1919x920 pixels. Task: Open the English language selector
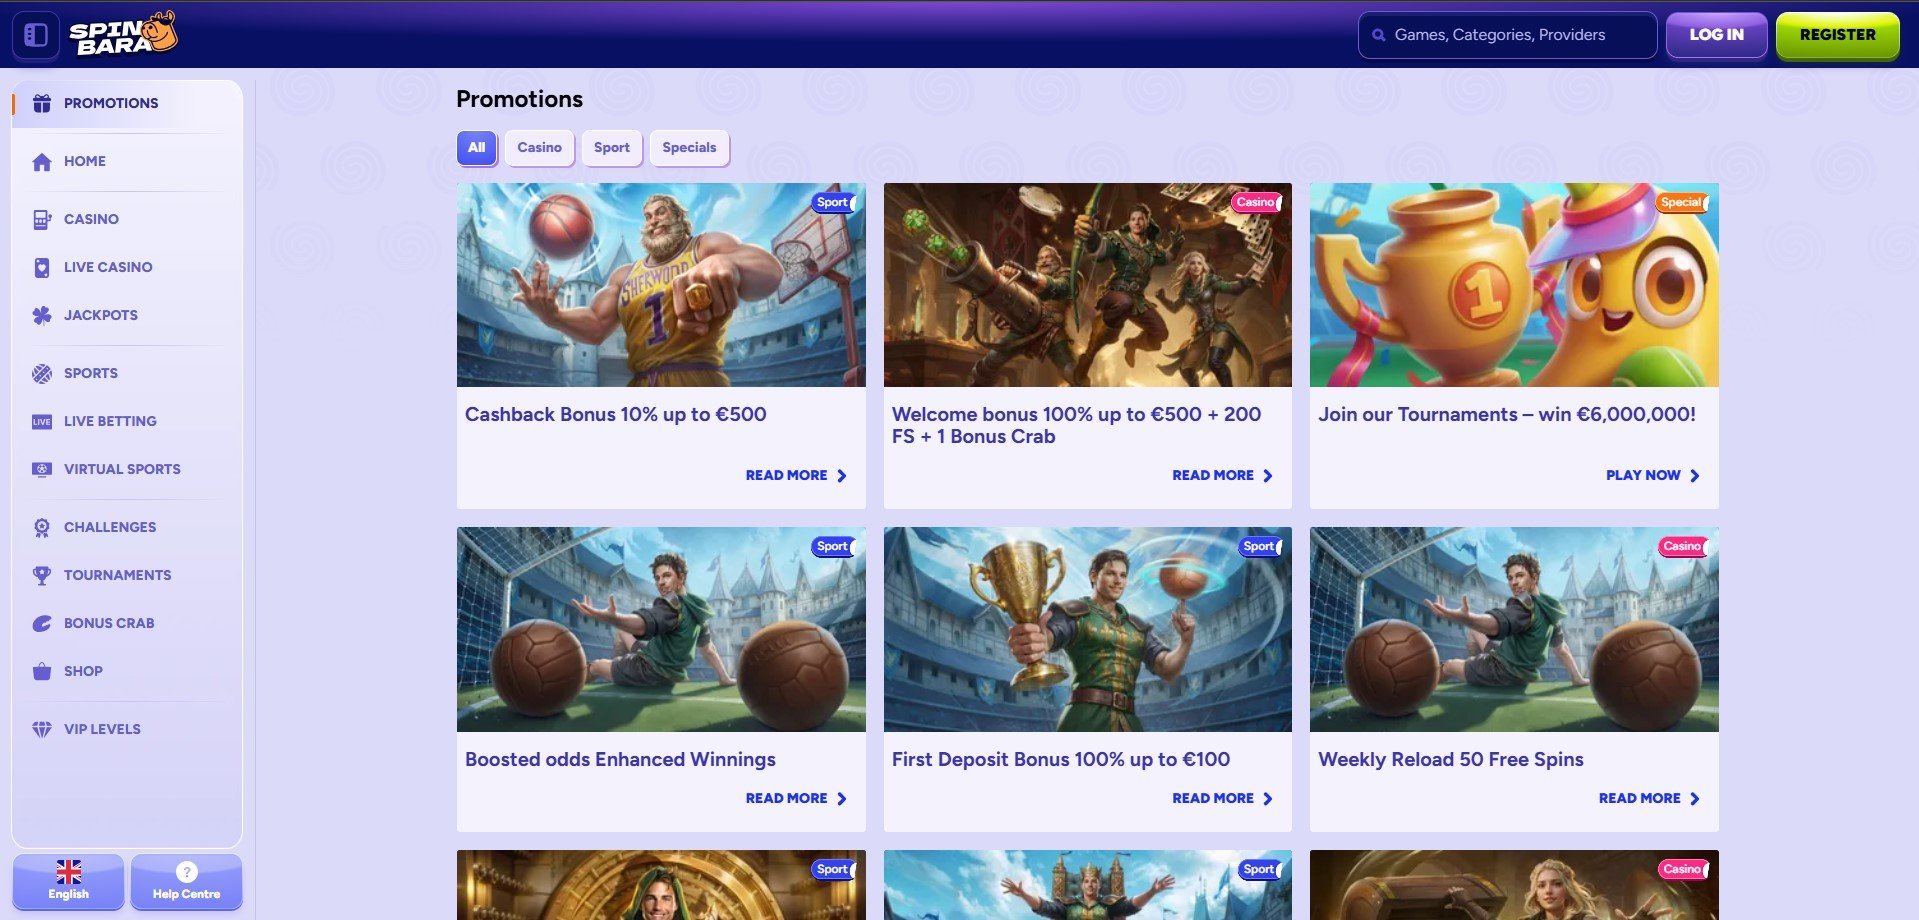coord(68,881)
